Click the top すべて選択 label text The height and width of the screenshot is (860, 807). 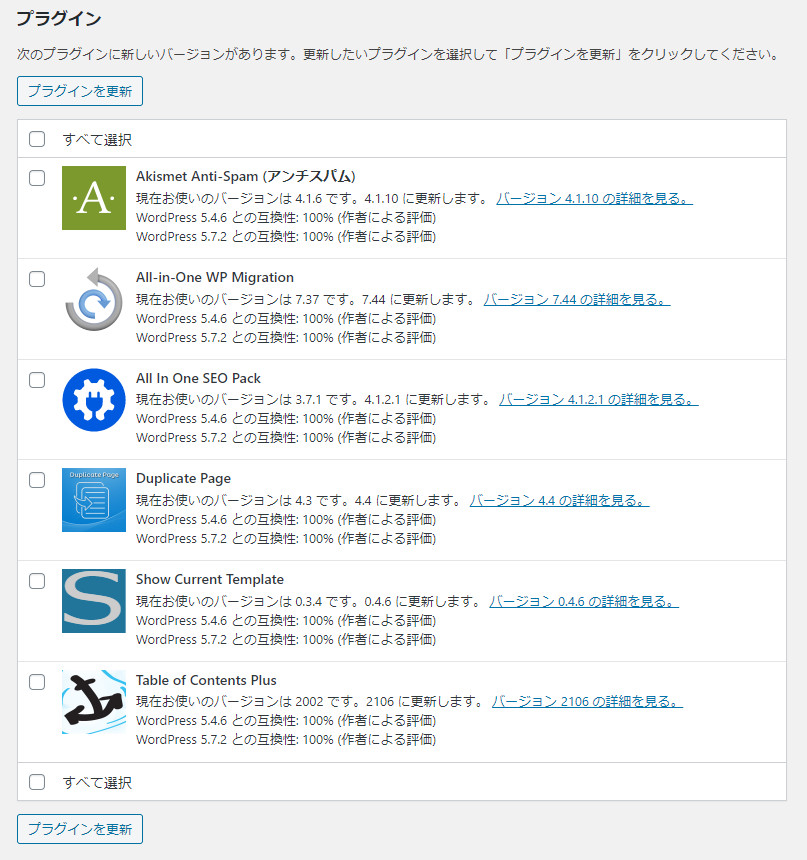click(97, 140)
